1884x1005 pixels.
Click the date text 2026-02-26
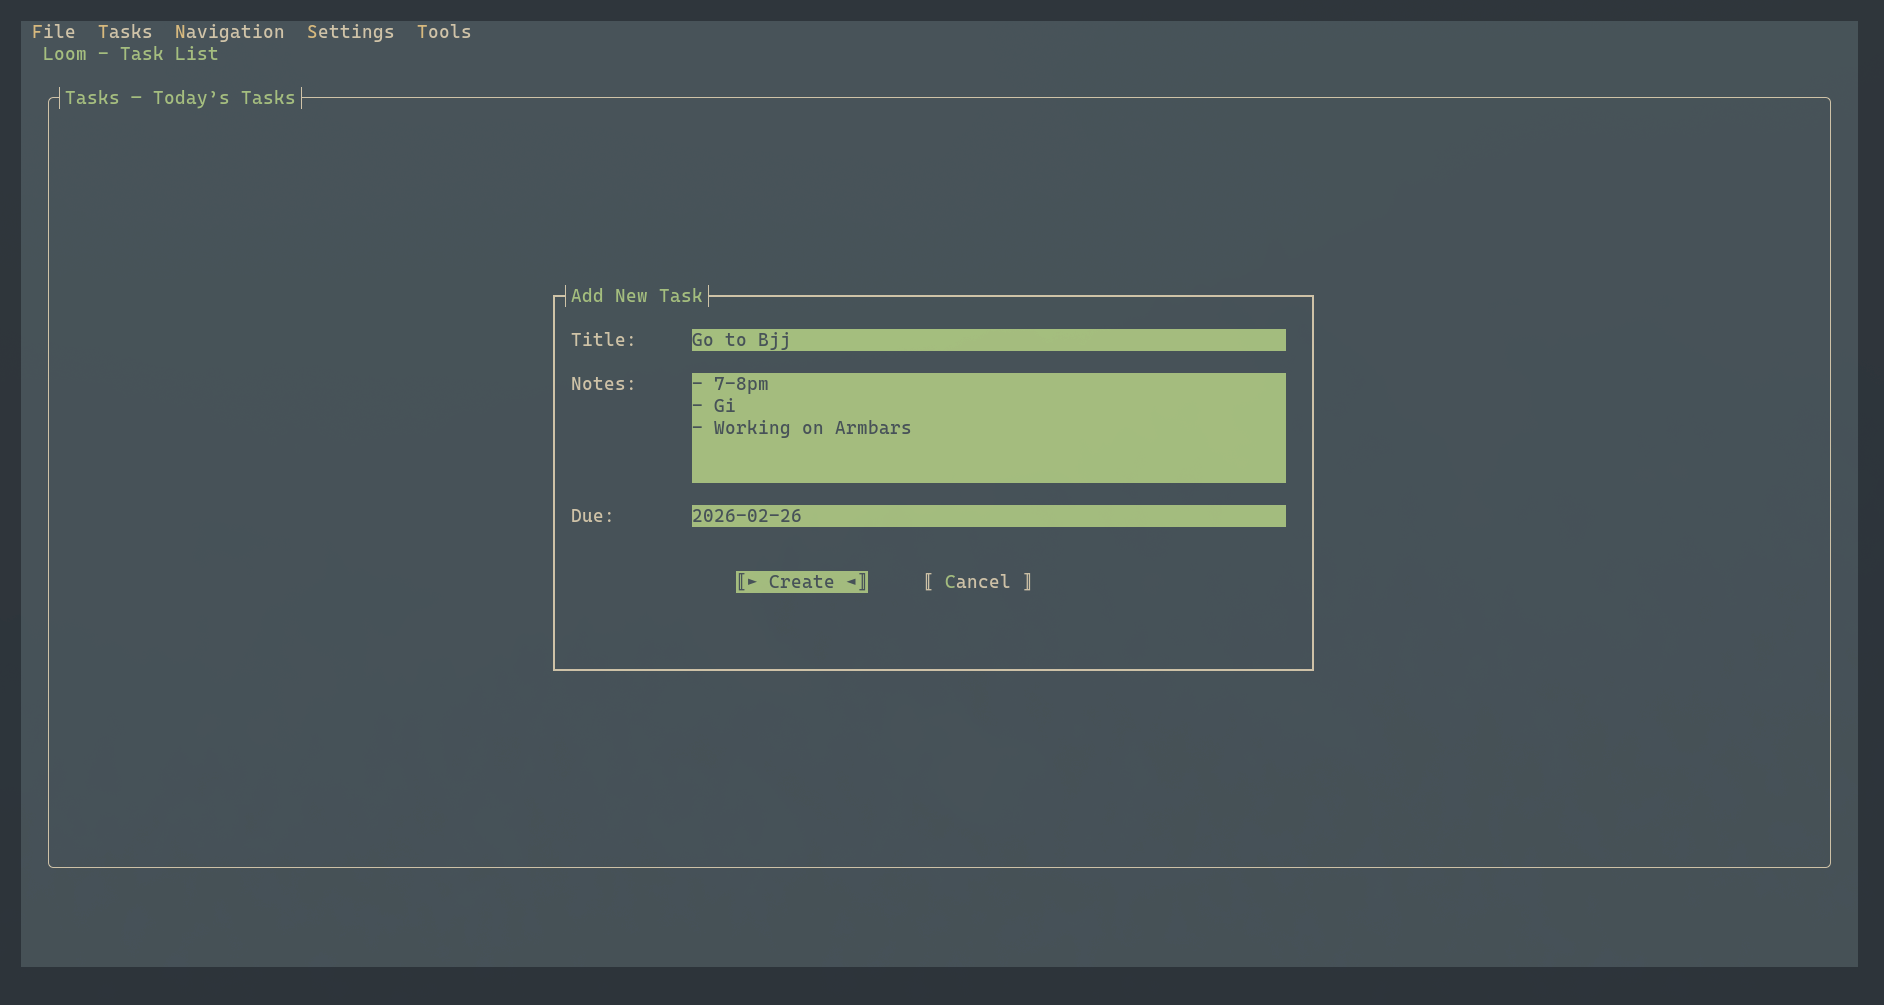click(x=746, y=515)
